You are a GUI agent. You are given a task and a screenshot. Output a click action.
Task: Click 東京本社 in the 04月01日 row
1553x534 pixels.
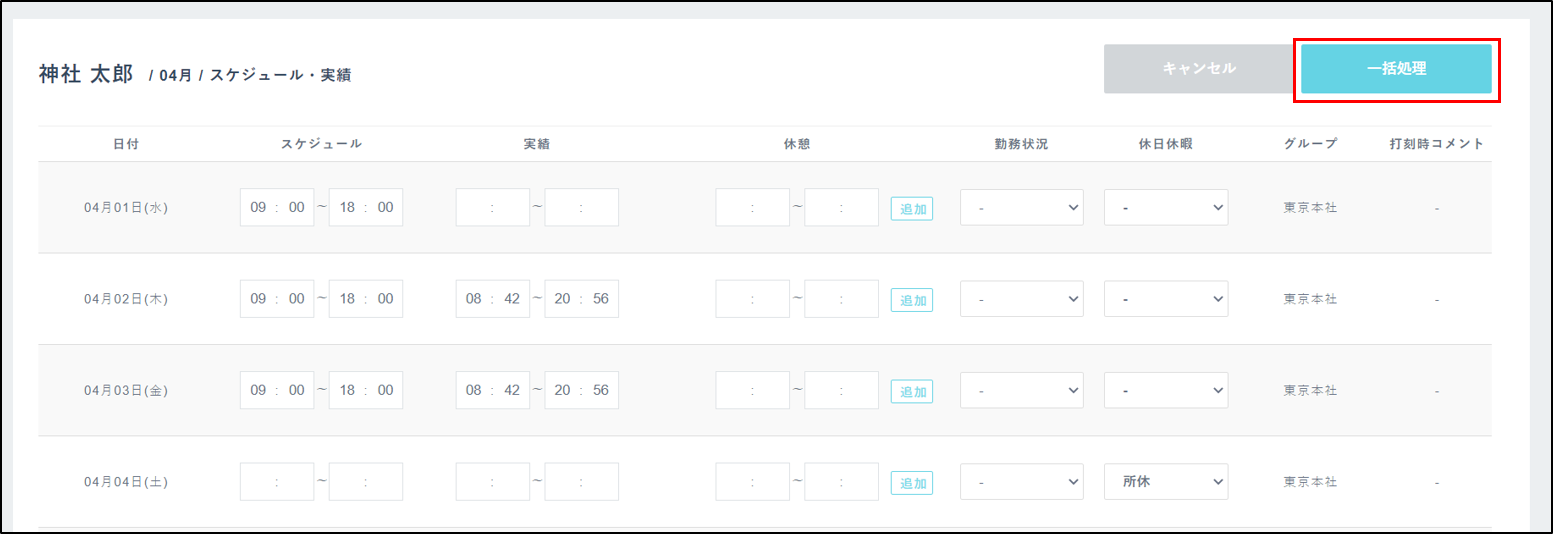pyautogui.click(x=1310, y=208)
